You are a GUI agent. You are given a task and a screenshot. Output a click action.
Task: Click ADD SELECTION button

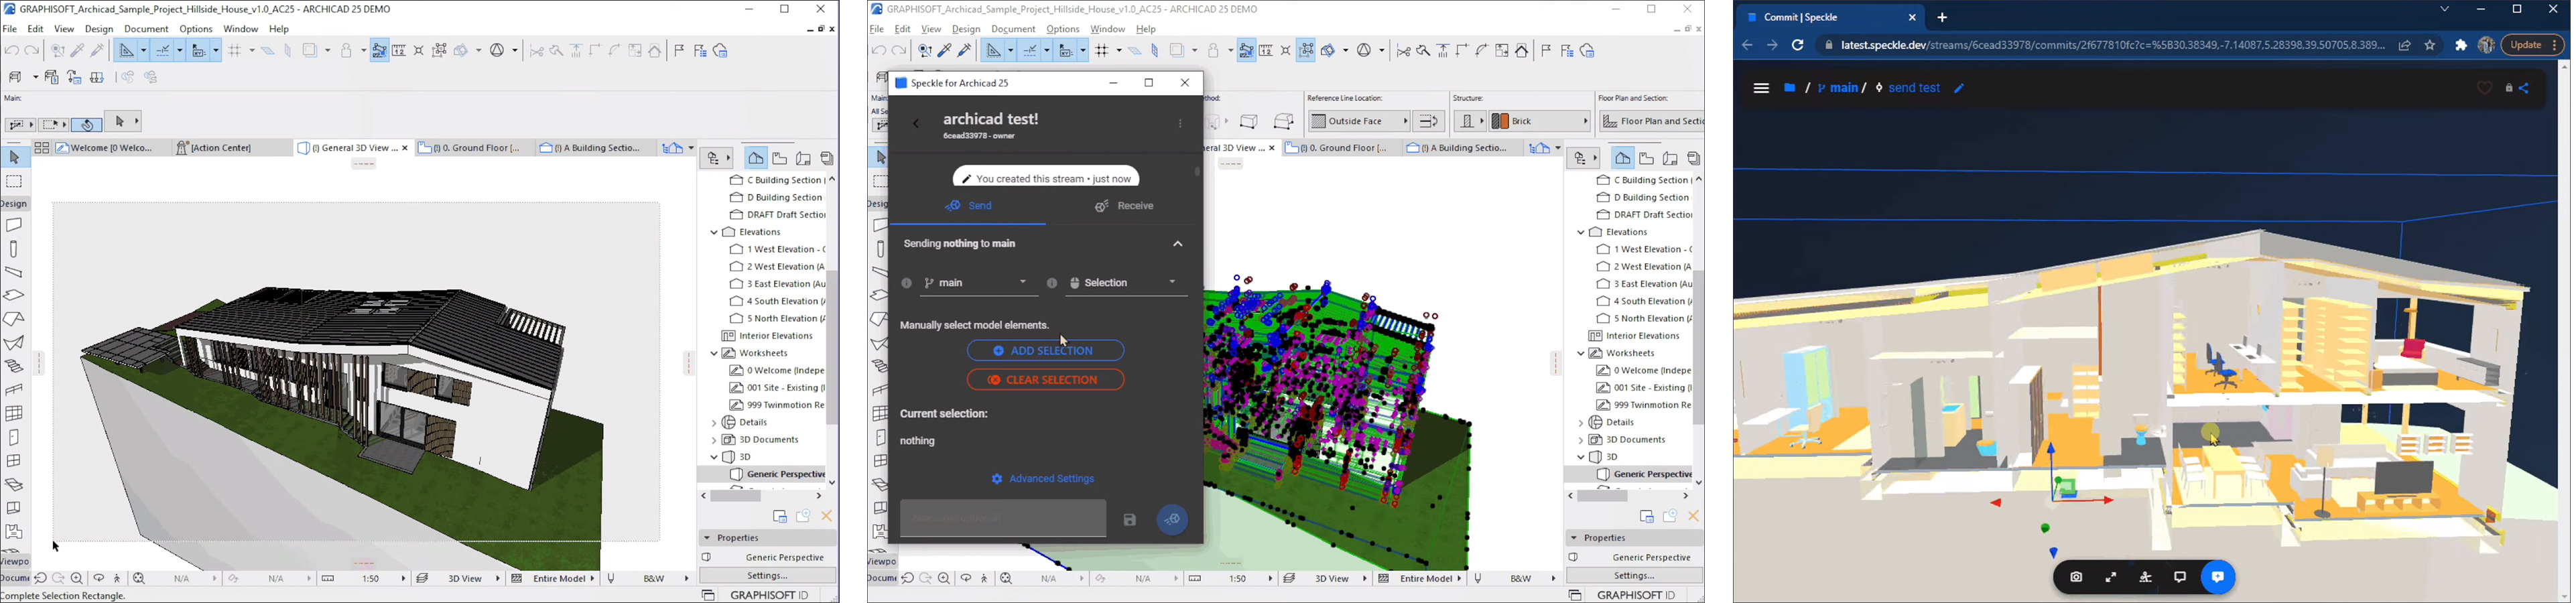pyautogui.click(x=1046, y=351)
